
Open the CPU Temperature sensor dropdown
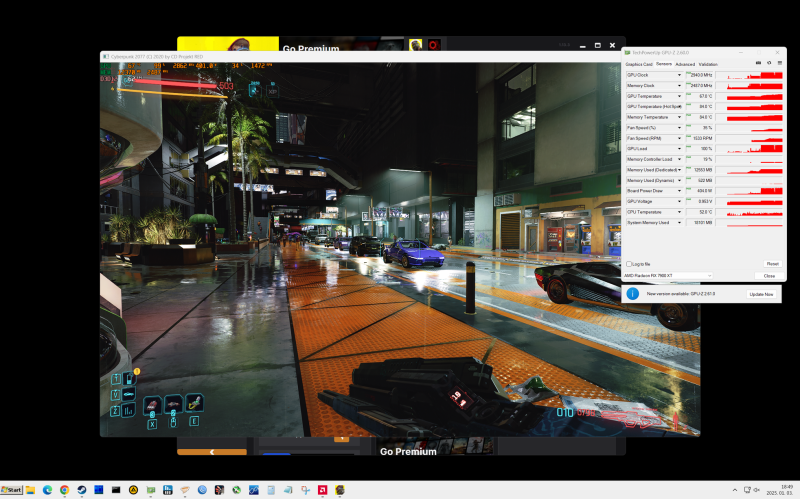coord(679,212)
